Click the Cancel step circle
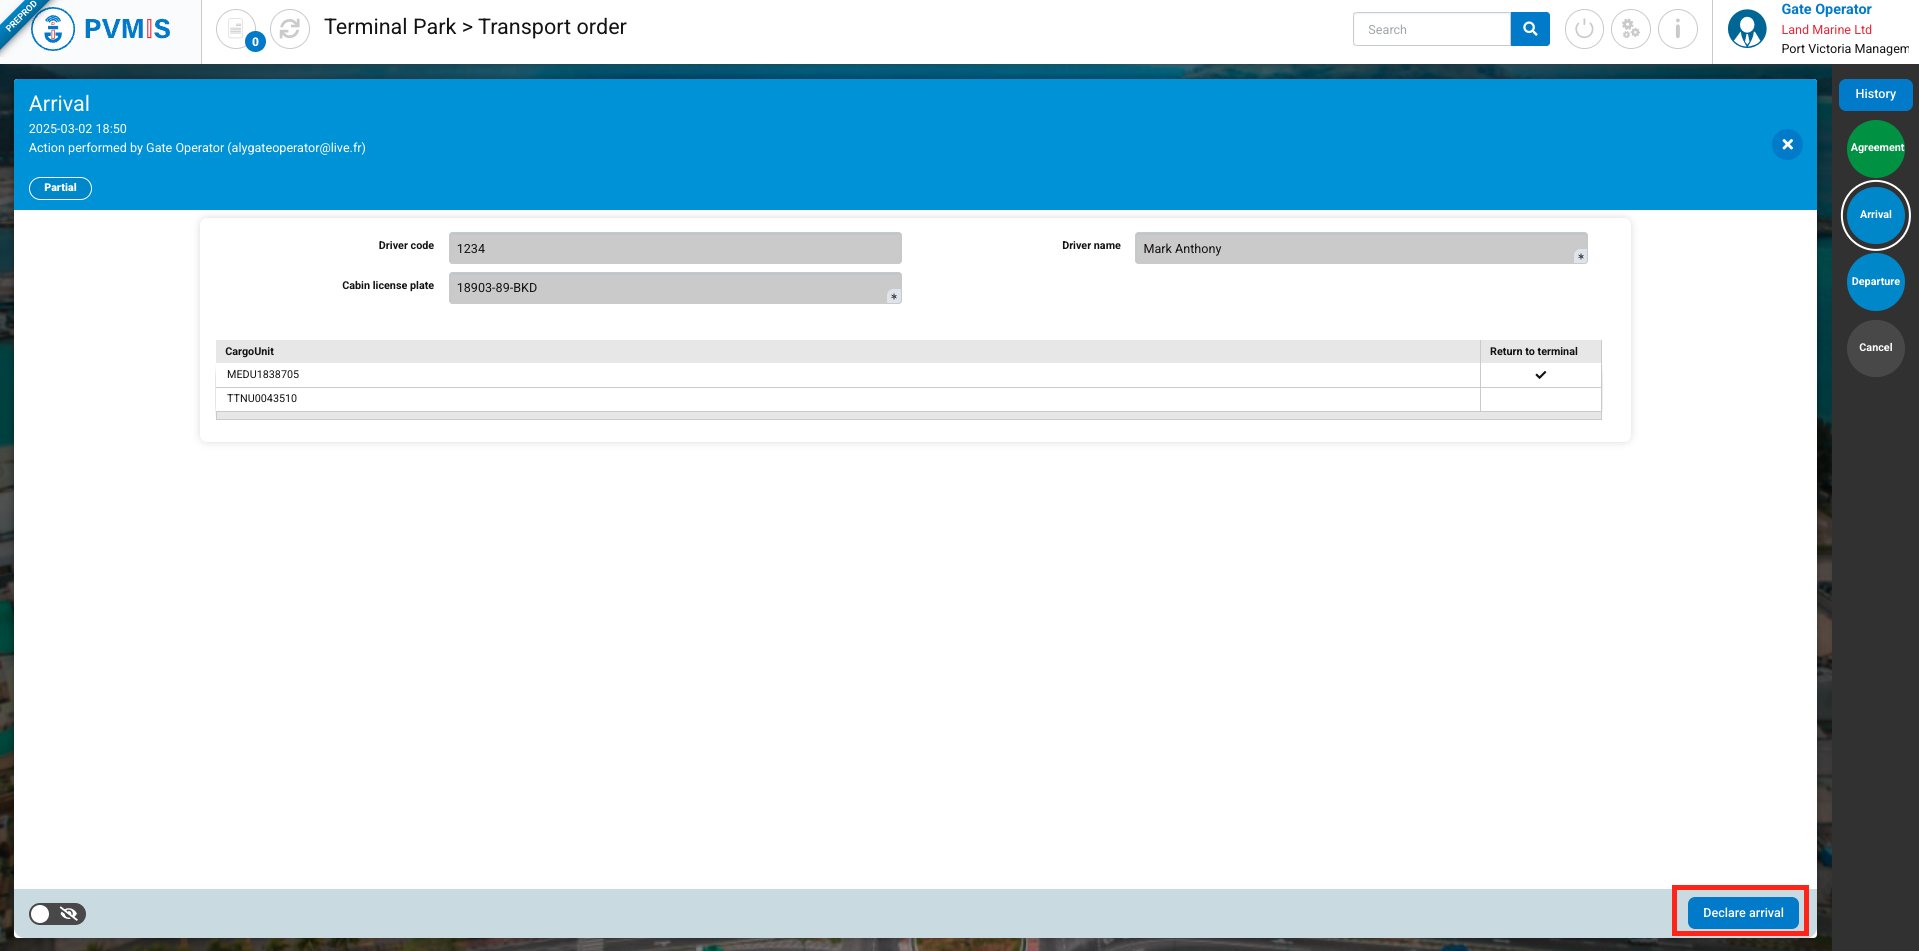The image size is (1919, 951). click(1876, 348)
